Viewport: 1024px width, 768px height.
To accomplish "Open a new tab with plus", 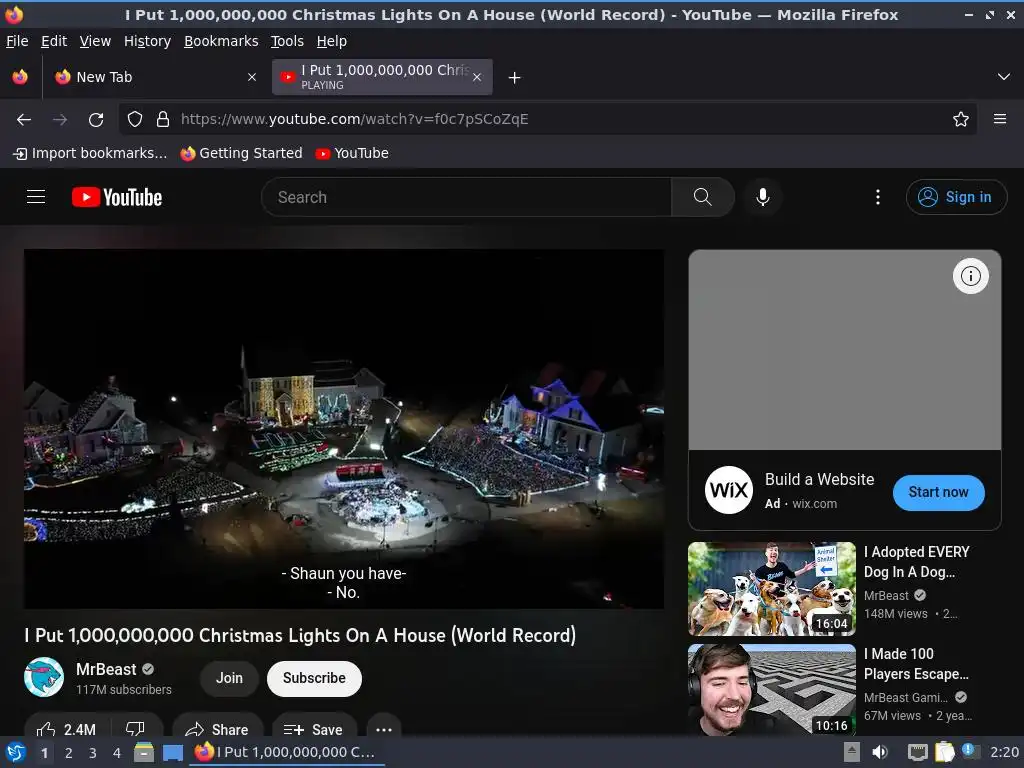I will pos(515,78).
